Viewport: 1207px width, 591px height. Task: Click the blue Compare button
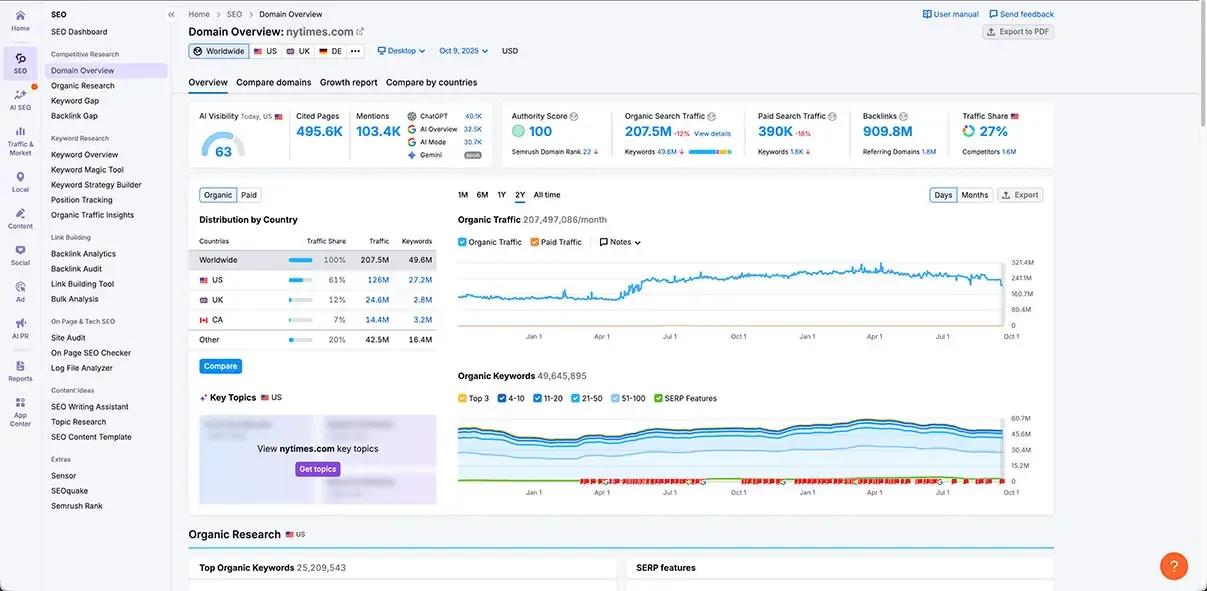[220, 366]
